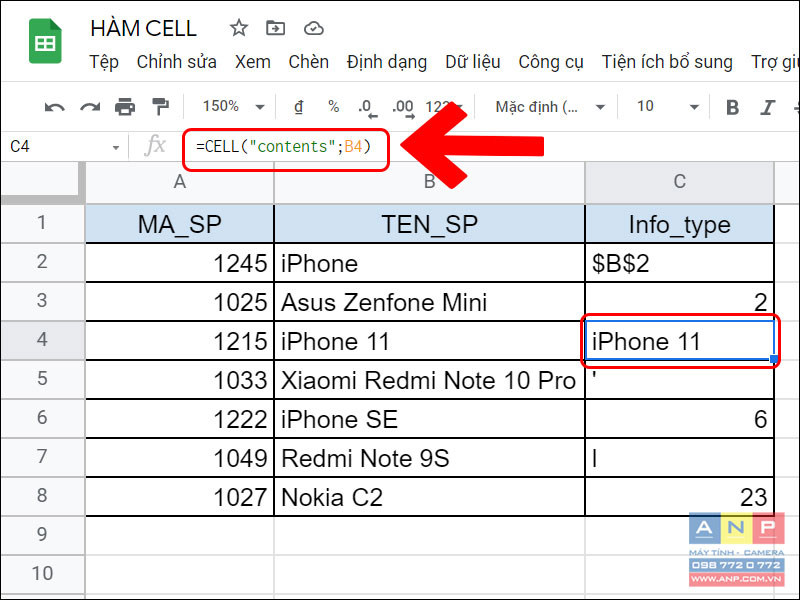800x600 pixels.
Task: Select cell containing 1215
Action: [180, 341]
